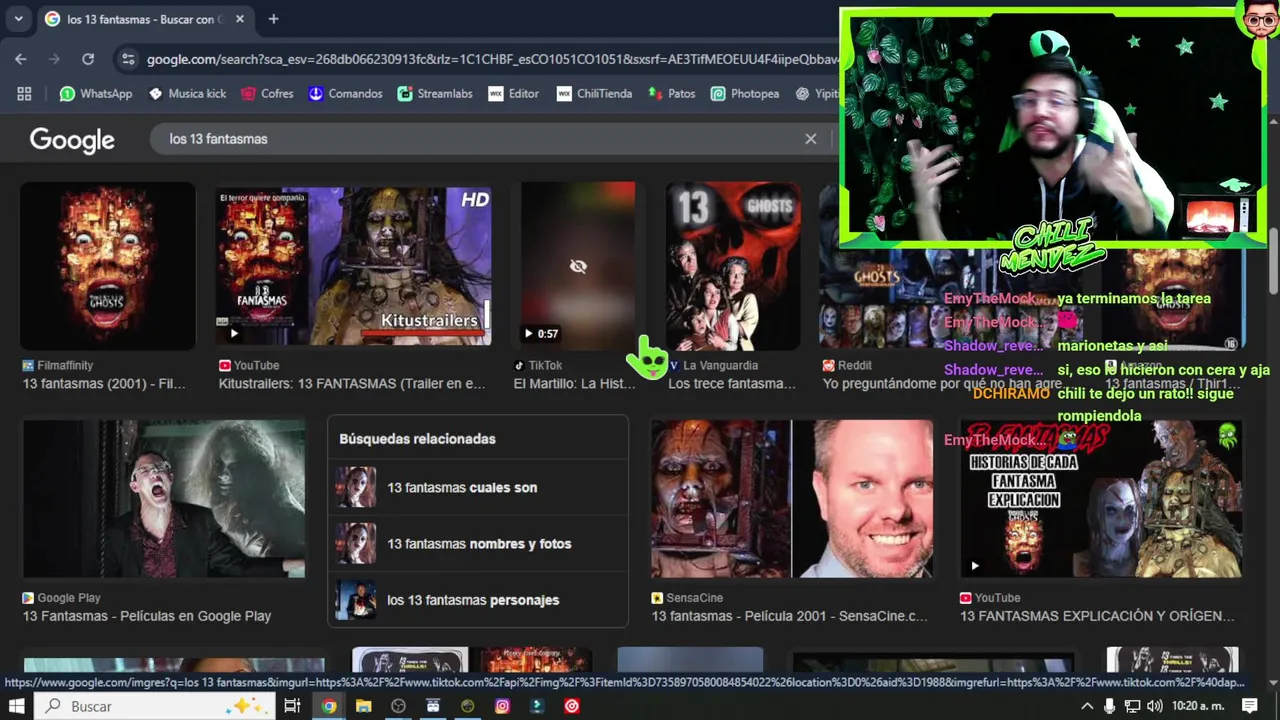Screen dimensions: 1280x720
Task: Open the Photopea bookmark
Action: click(x=745, y=93)
